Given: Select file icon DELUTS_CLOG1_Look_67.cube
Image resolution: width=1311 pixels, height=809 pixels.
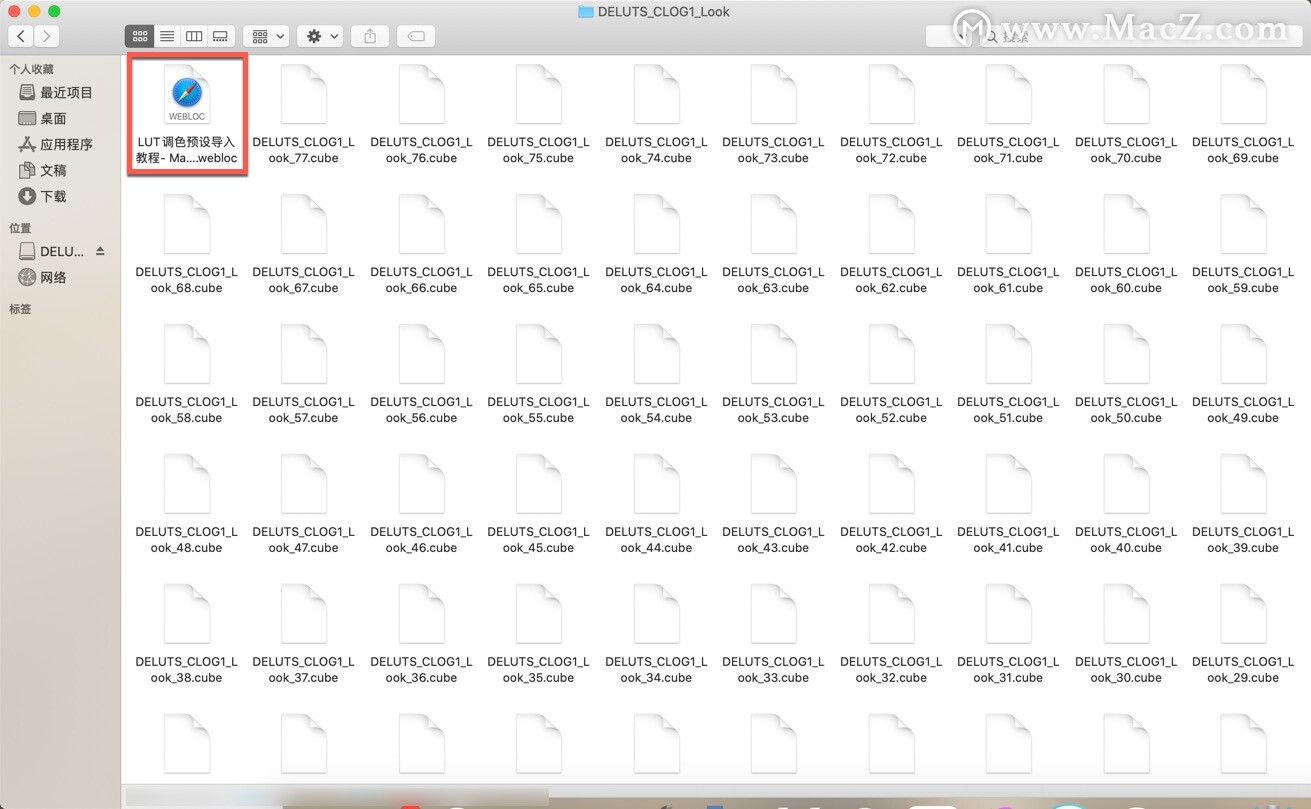Looking at the screenshot, I should 304,226.
